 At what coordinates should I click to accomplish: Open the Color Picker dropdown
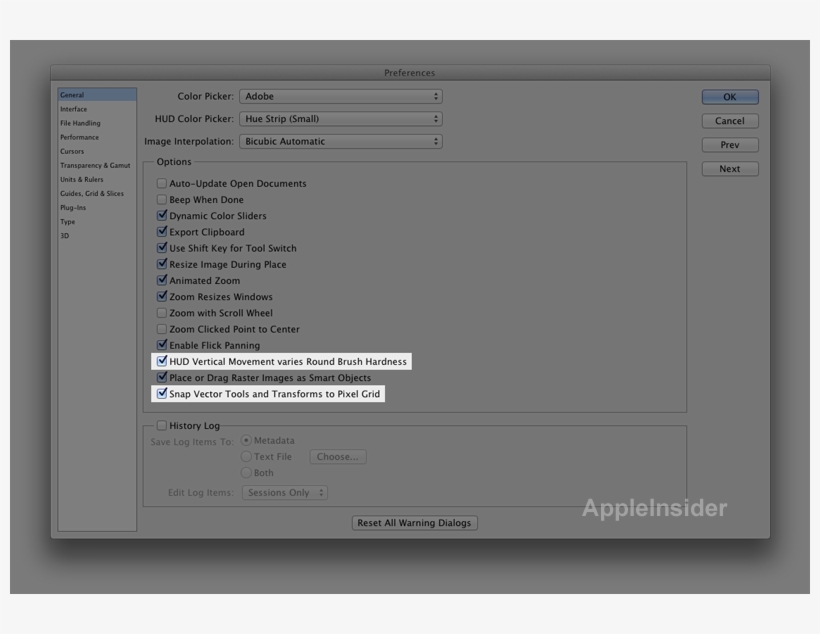click(x=340, y=96)
